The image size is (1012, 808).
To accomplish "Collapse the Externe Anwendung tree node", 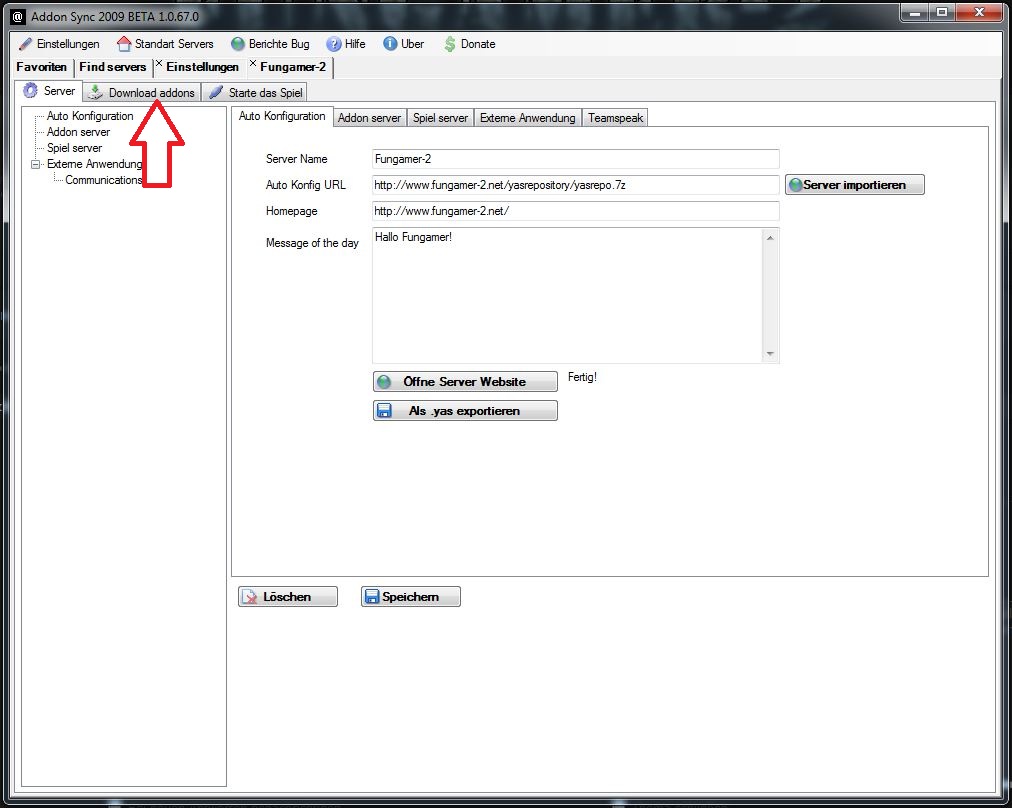I will [36, 164].
